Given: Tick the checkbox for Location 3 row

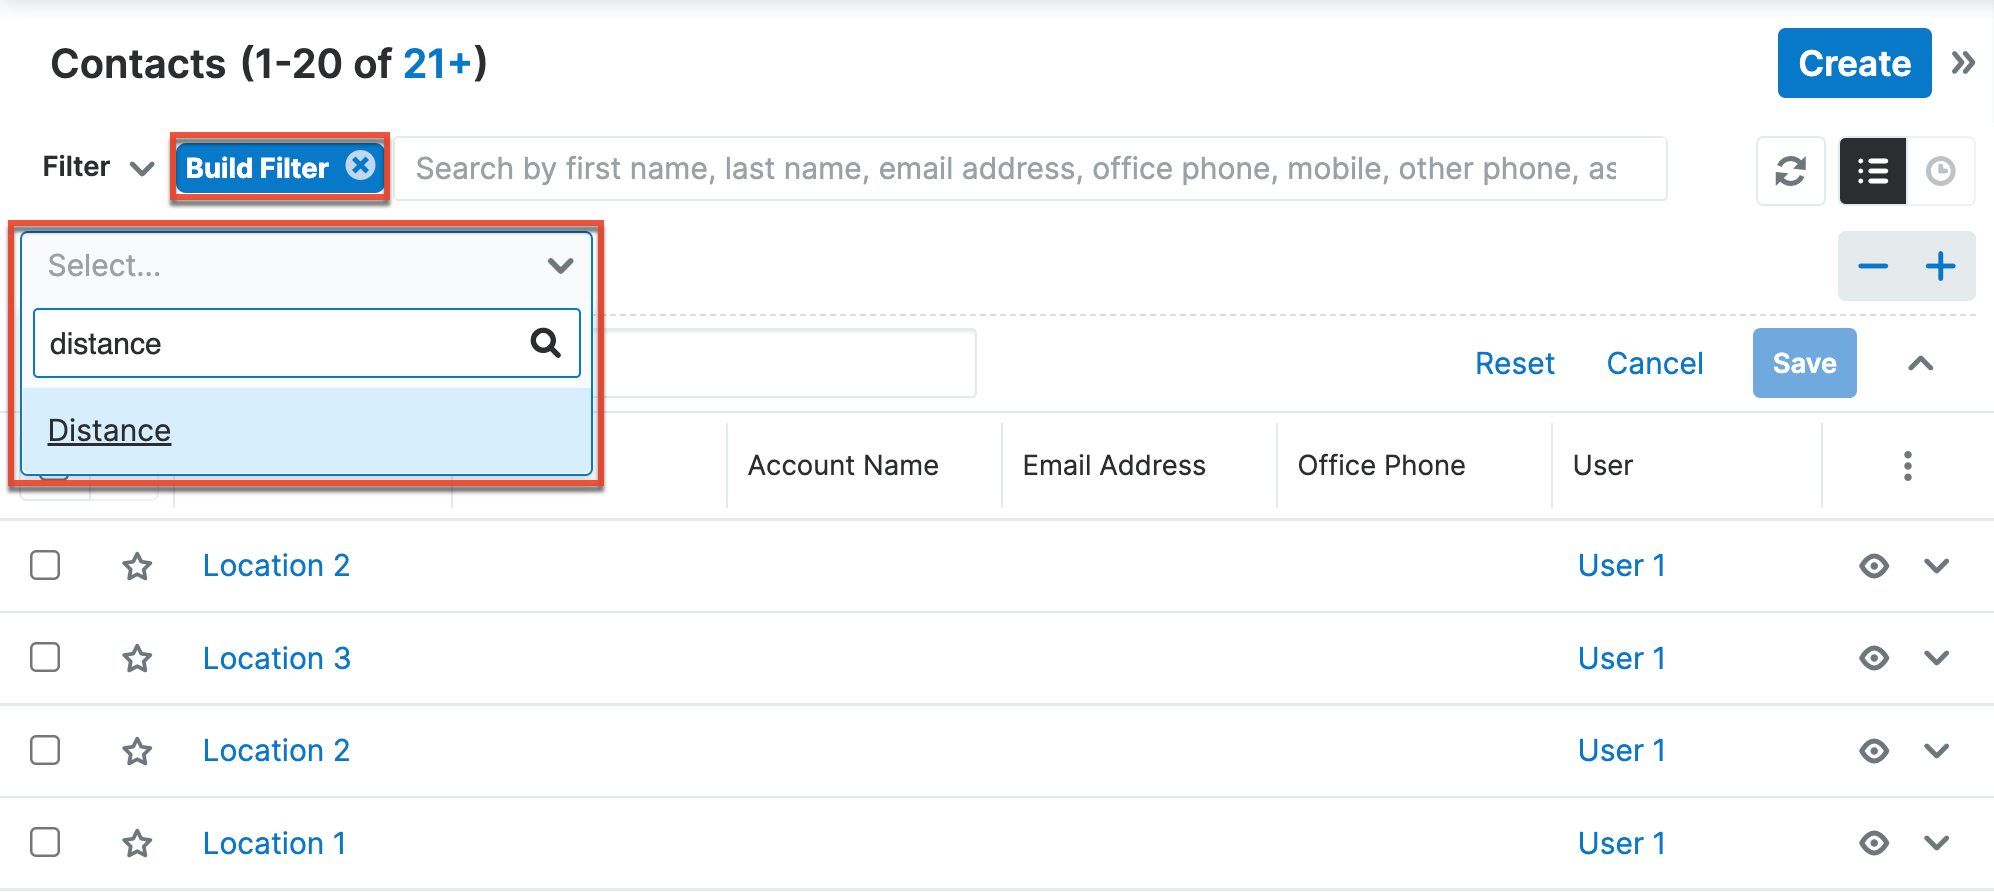Looking at the screenshot, I should click(45, 658).
